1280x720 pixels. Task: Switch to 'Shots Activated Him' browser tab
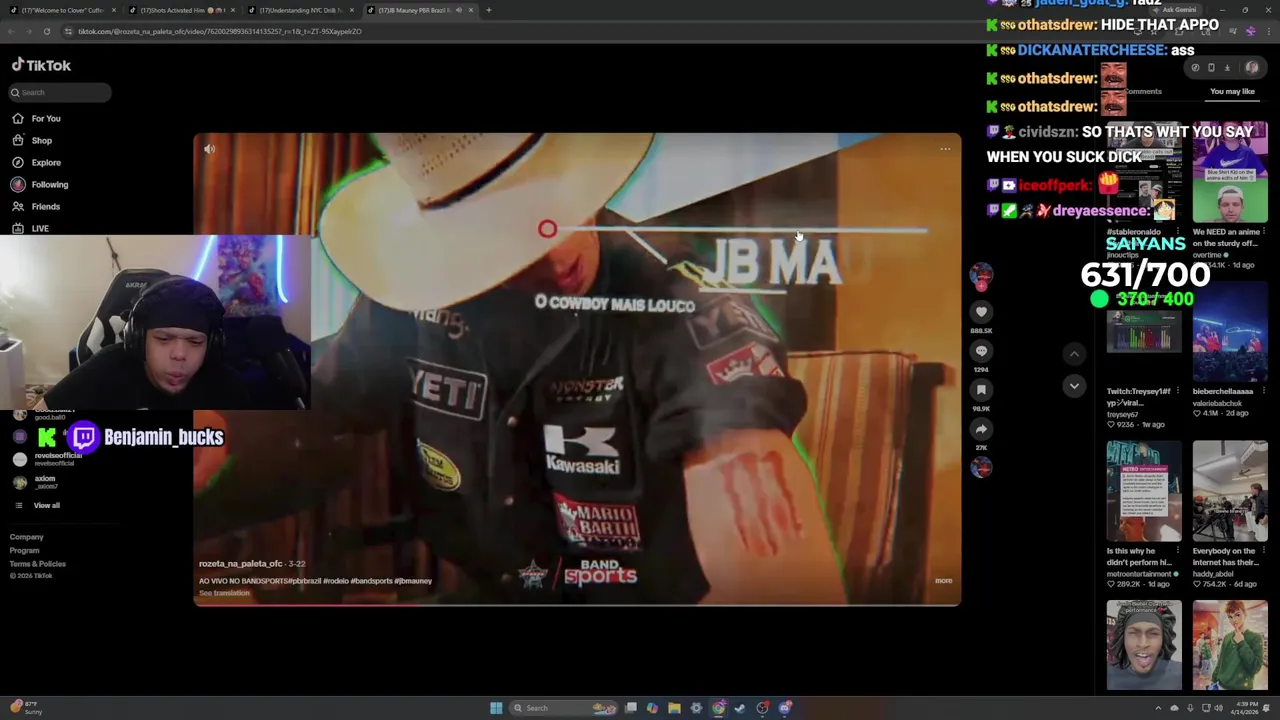point(180,10)
